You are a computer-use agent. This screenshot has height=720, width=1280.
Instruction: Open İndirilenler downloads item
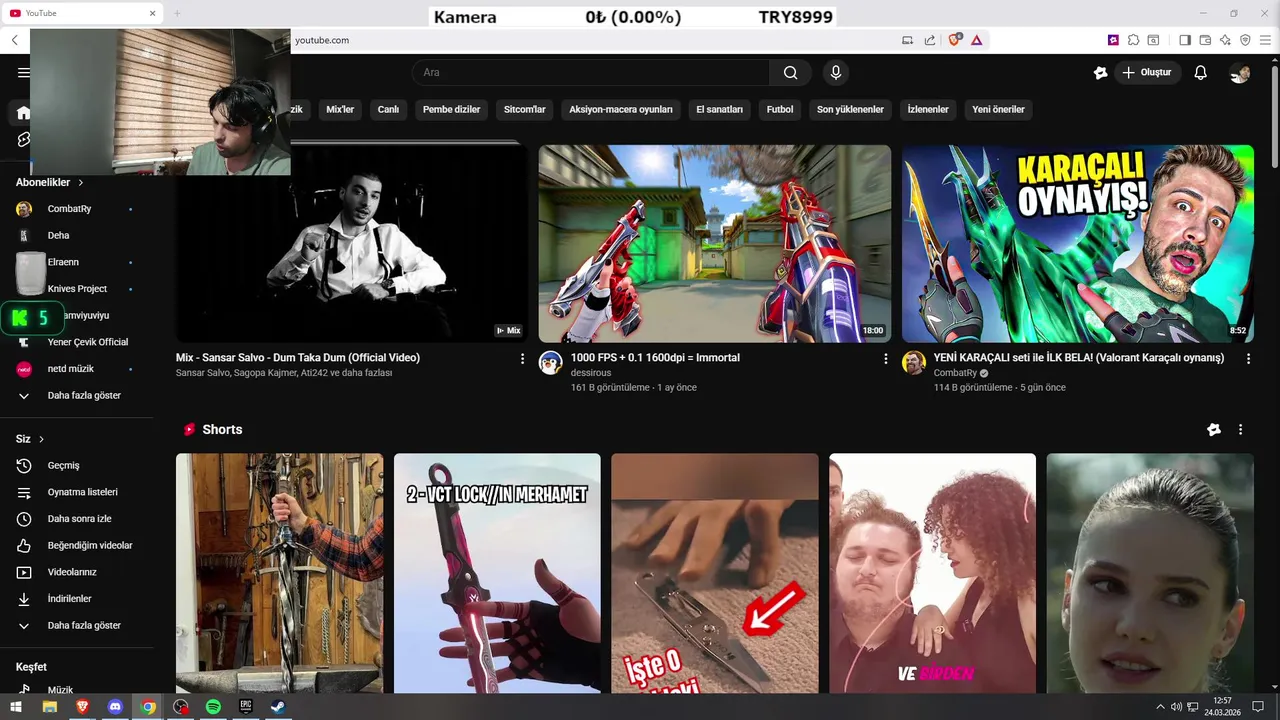pos(77,599)
